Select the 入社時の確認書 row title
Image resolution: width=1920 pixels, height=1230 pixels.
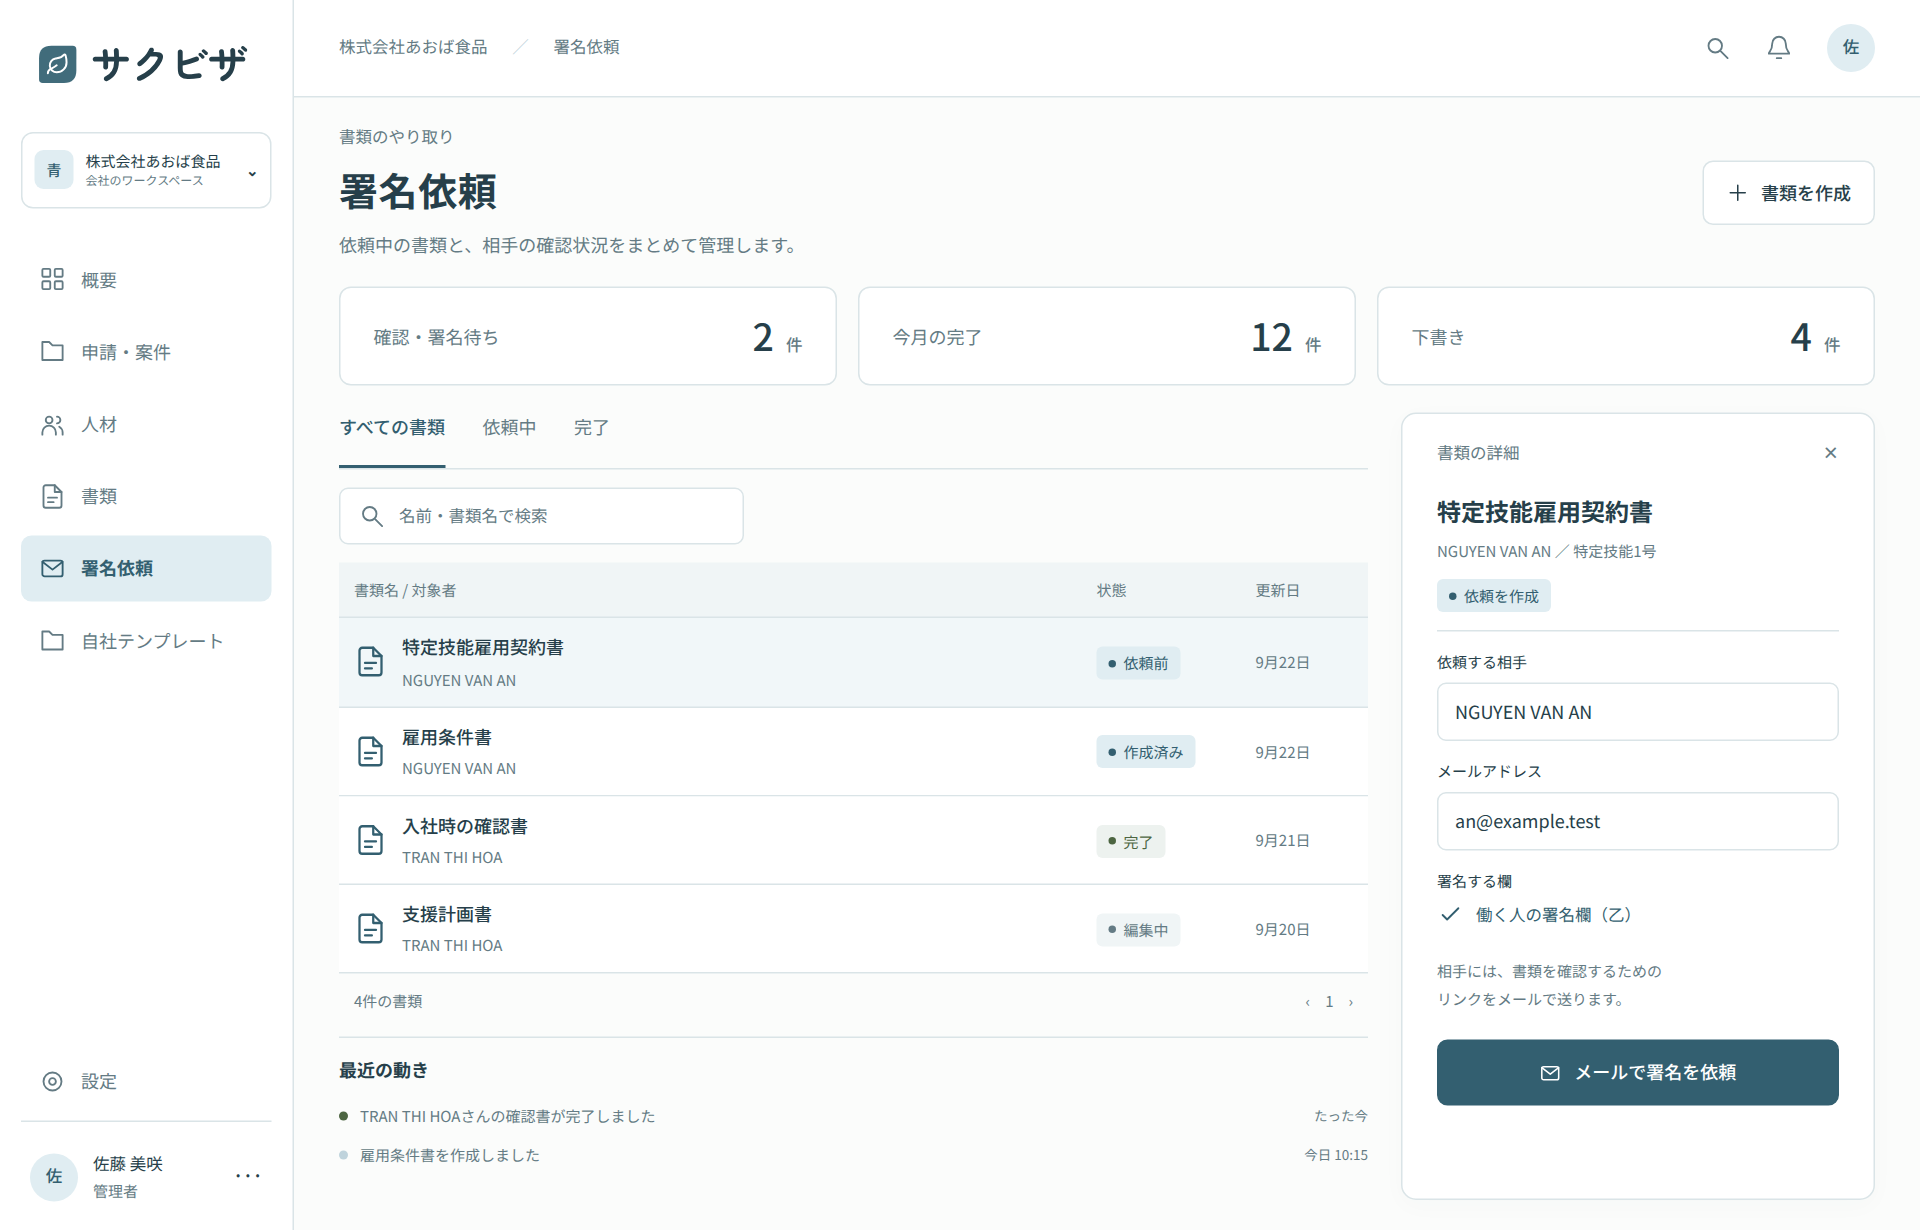[x=465, y=826]
